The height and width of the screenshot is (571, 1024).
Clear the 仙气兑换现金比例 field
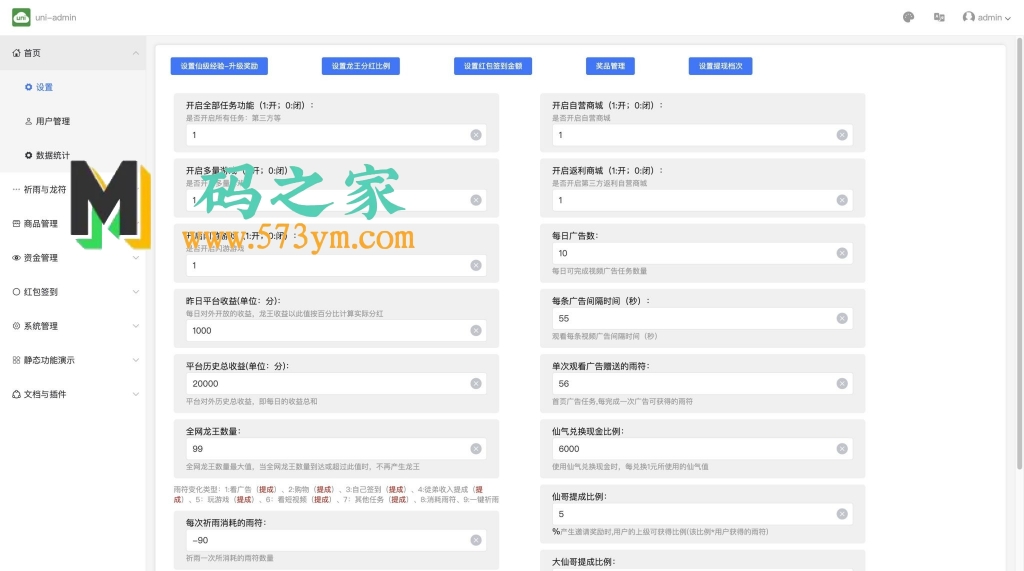click(842, 449)
